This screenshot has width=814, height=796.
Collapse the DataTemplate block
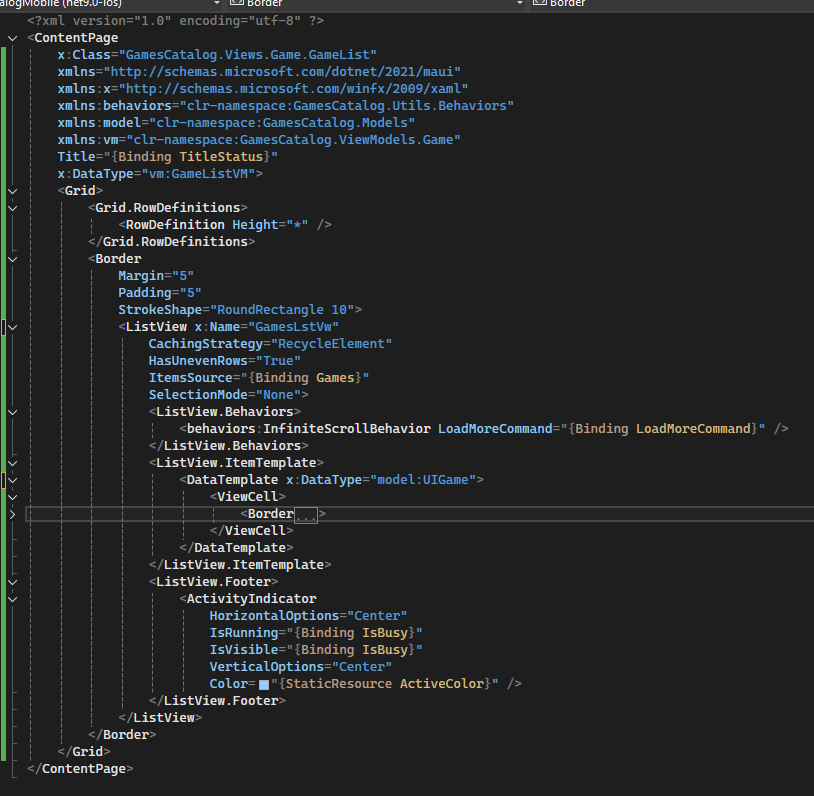tap(12, 479)
